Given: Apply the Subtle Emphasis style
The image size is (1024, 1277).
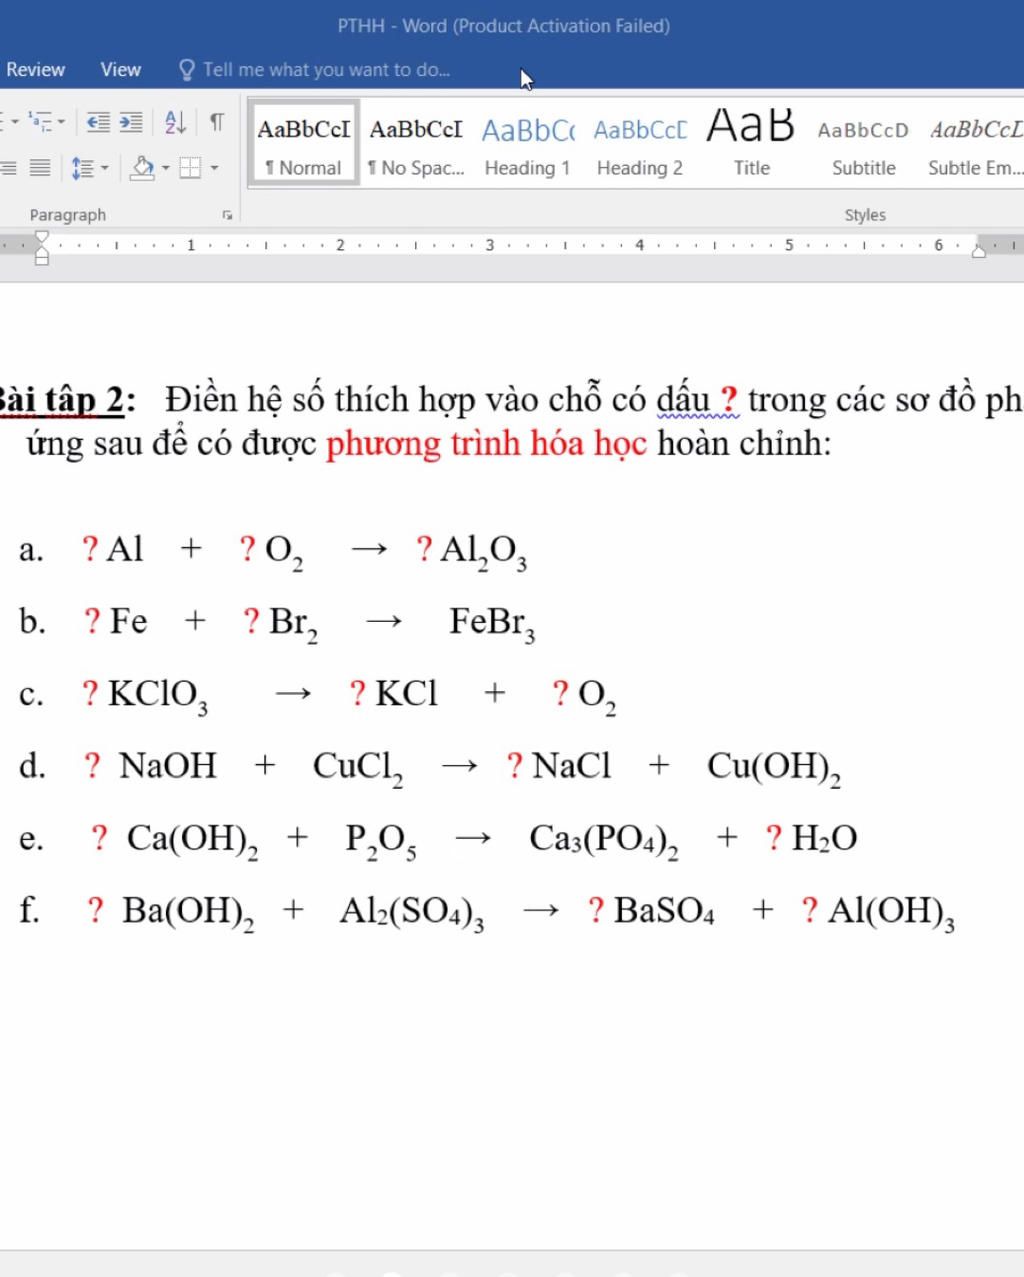Looking at the screenshot, I should pyautogui.click(x=975, y=144).
